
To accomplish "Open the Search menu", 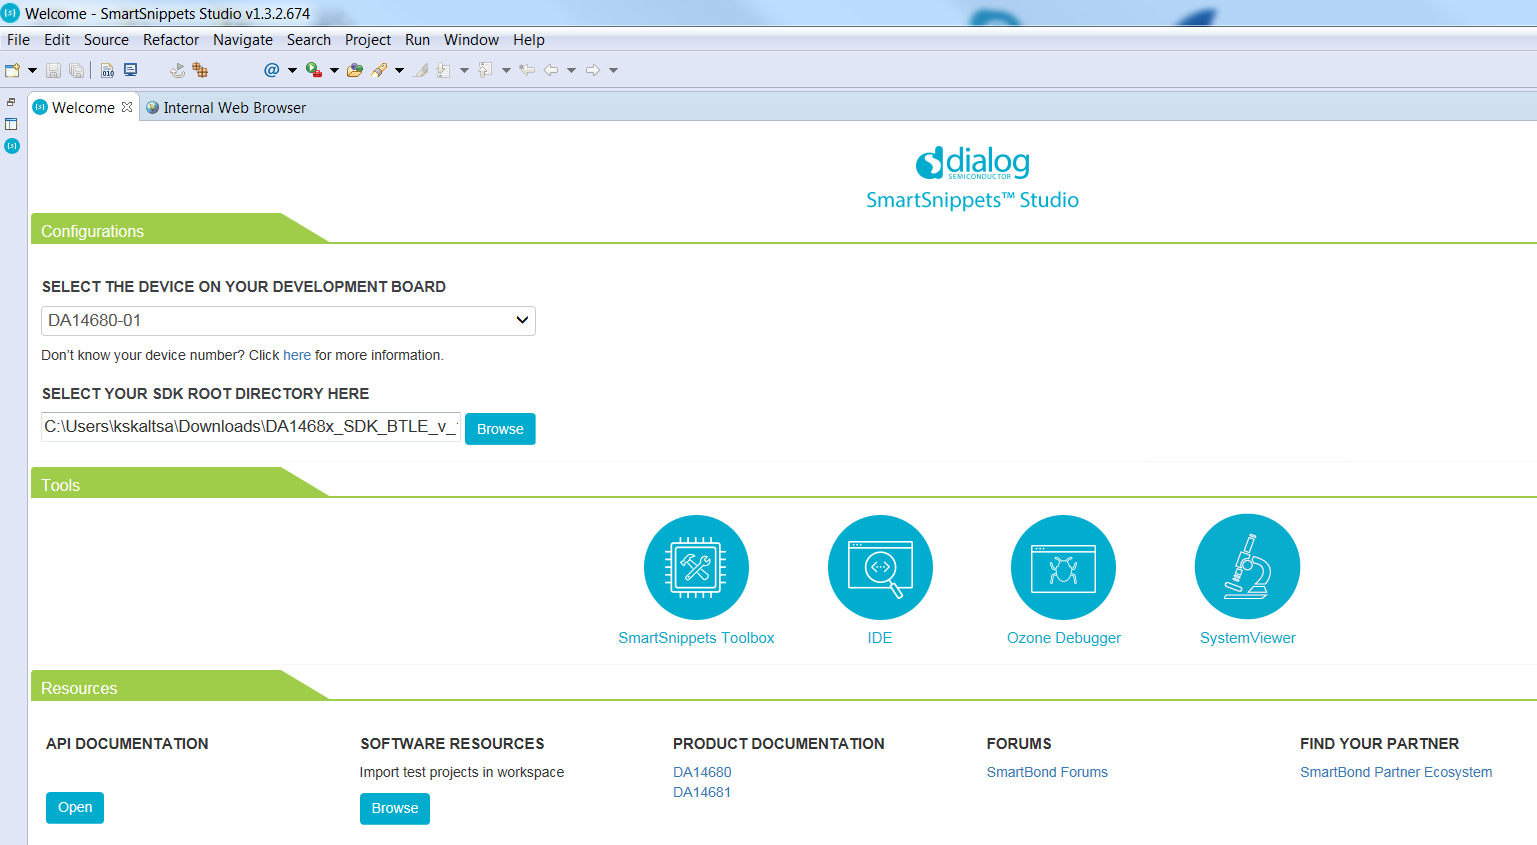I will (309, 40).
